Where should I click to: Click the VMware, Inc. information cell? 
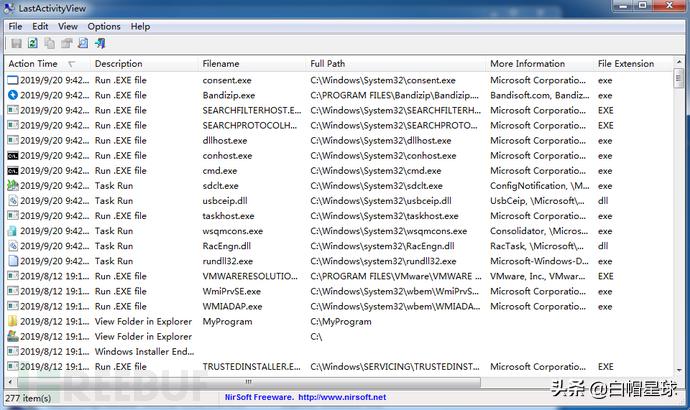point(538,276)
